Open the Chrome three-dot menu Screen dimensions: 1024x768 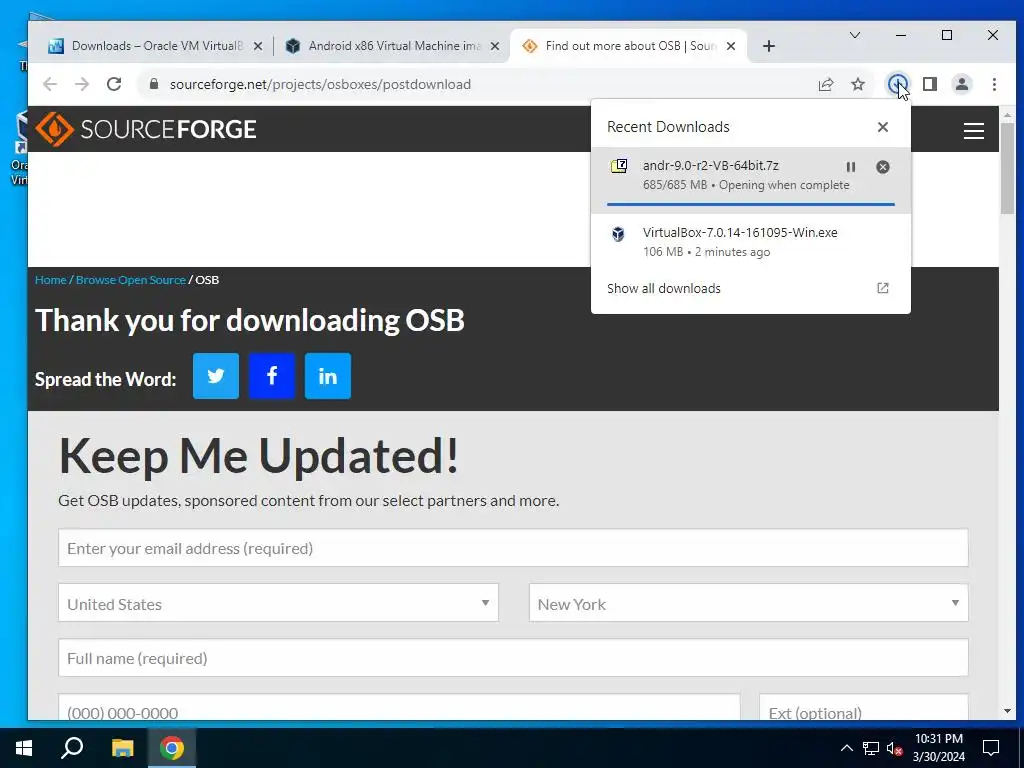tap(994, 84)
